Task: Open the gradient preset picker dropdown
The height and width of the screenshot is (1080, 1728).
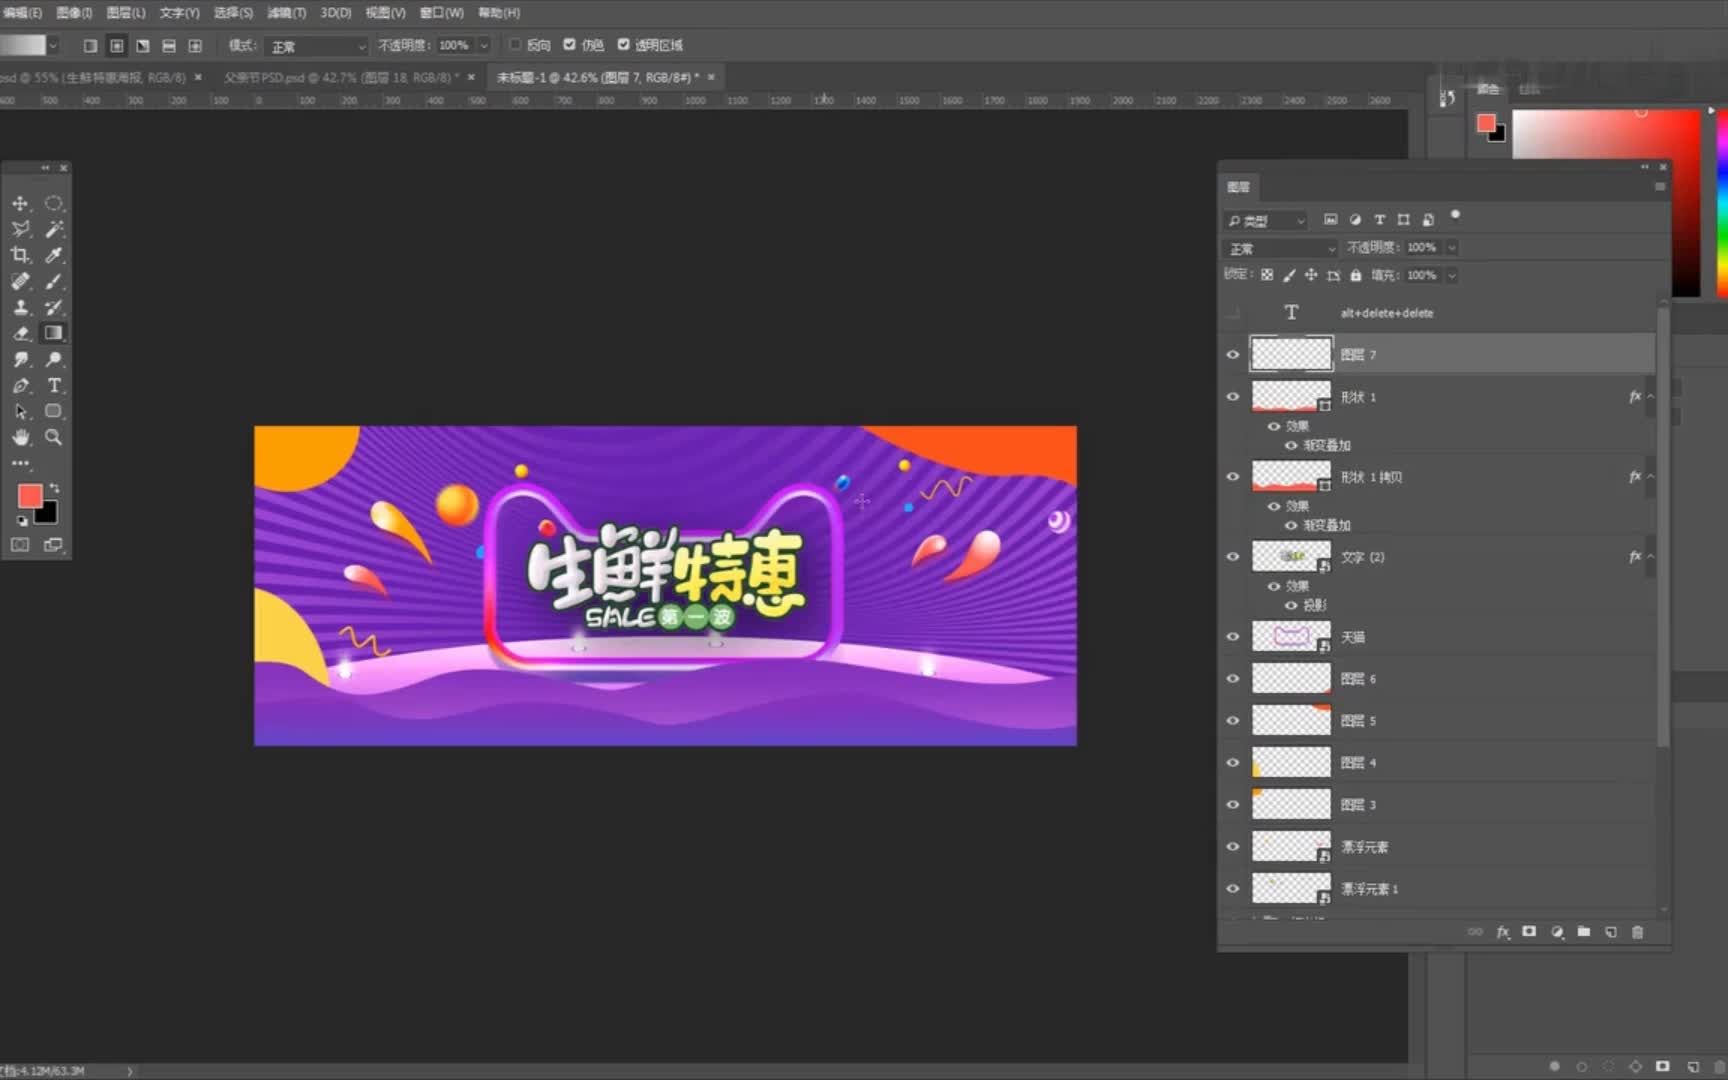Action: point(54,45)
